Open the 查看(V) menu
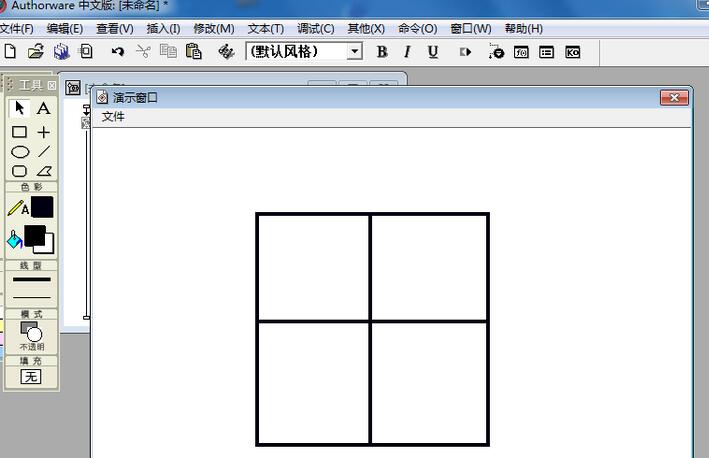 click(x=114, y=28)
